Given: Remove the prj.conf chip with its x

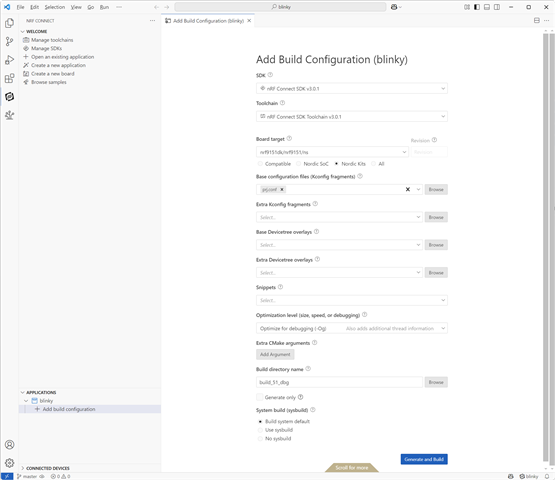Looking at the screenshot, I should point(282,189).
